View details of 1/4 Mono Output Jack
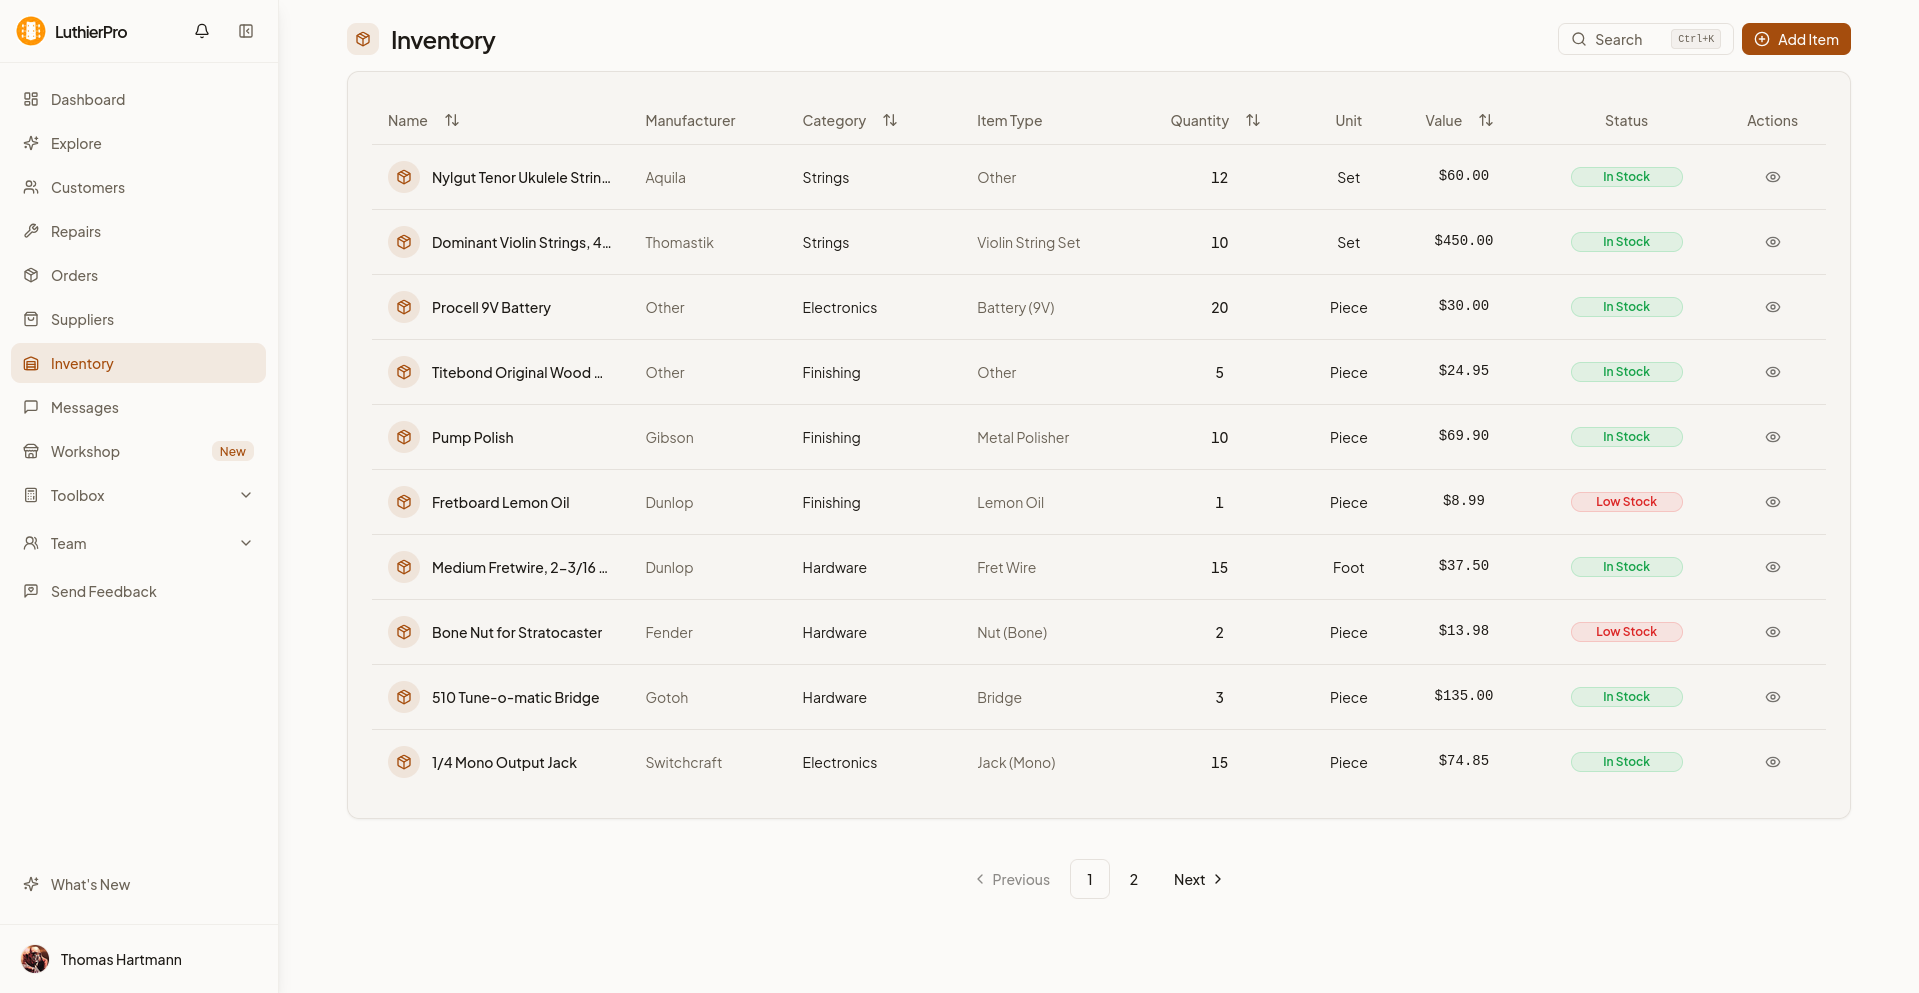Viewport: 1919px width, 993px height. coord(1773,762)
